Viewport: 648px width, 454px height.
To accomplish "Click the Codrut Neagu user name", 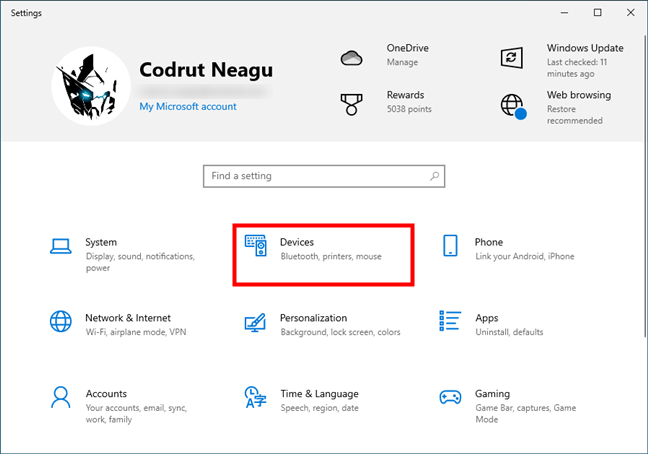I will coord(206,69).
